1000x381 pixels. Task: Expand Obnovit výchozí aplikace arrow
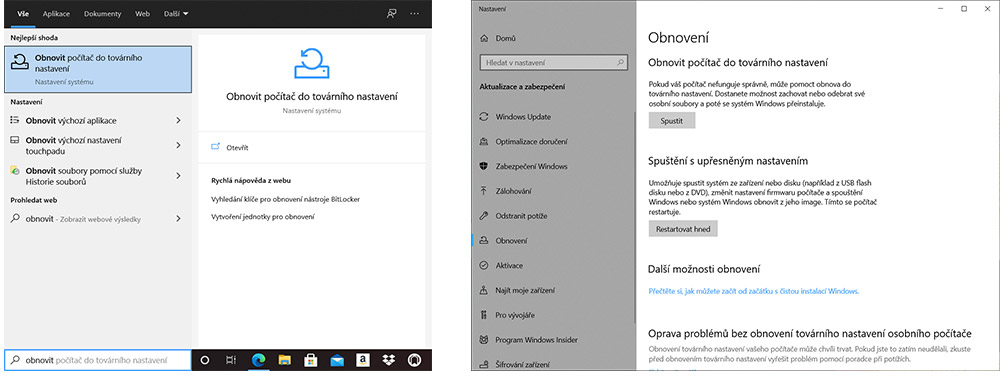tap(178, 121)
